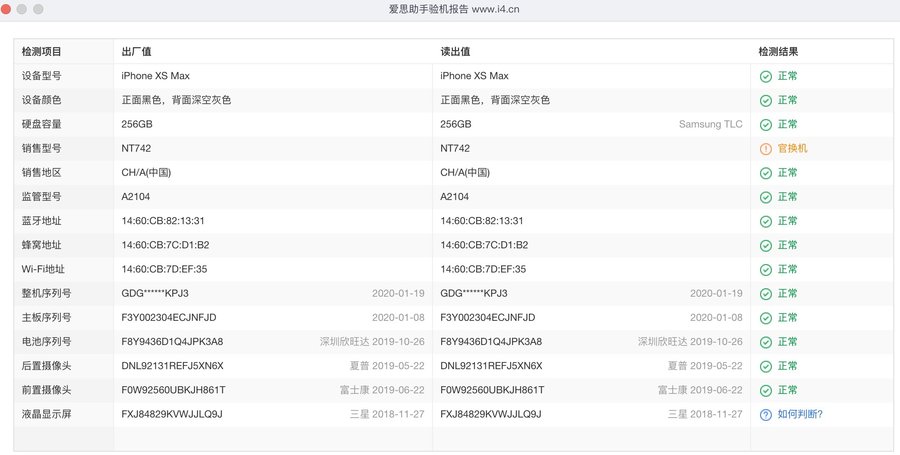This screenshot has width=900, height=455.
Task: Click read-side 夏普 2019-05-22 text
Action: [705, 365]
